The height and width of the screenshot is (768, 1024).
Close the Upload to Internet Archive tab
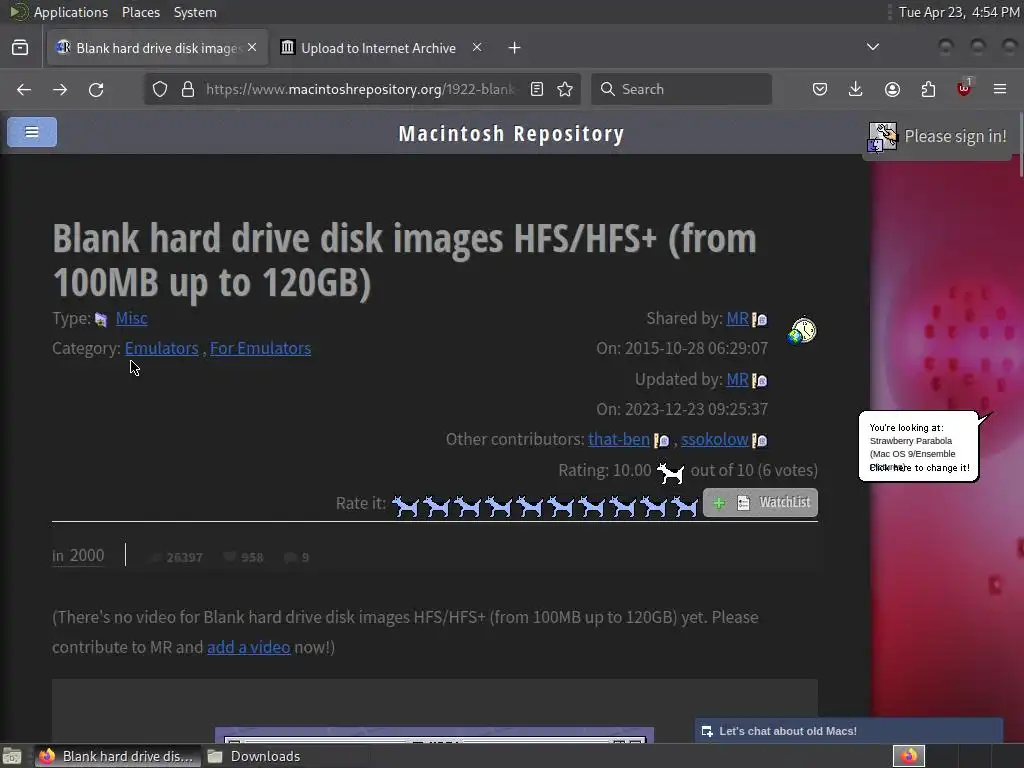[x=477, y=47]
